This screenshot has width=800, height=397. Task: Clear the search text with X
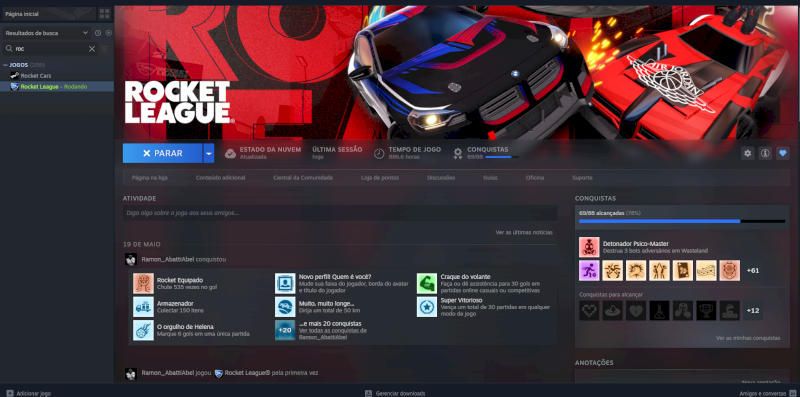click(92, 49)
